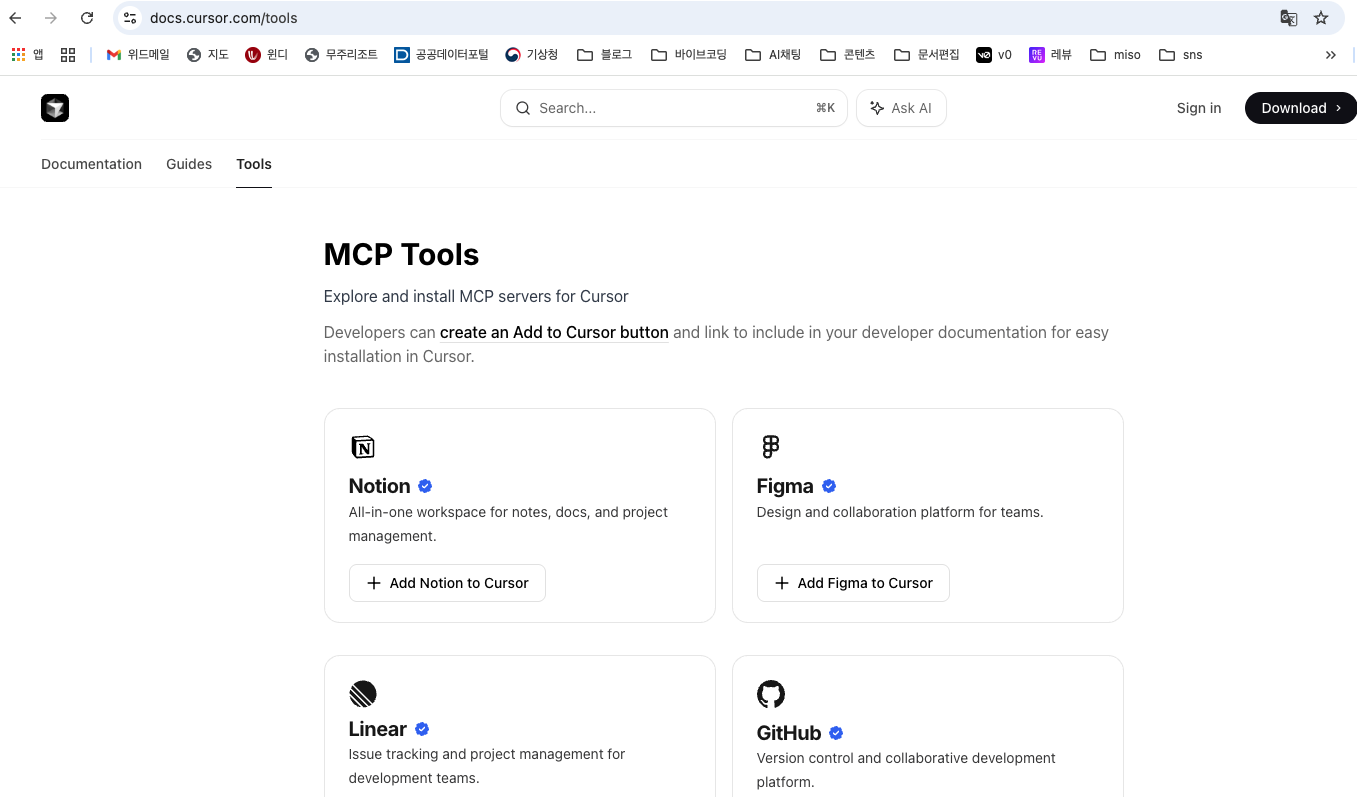Open site information icon in address bar

coord(130,18)
